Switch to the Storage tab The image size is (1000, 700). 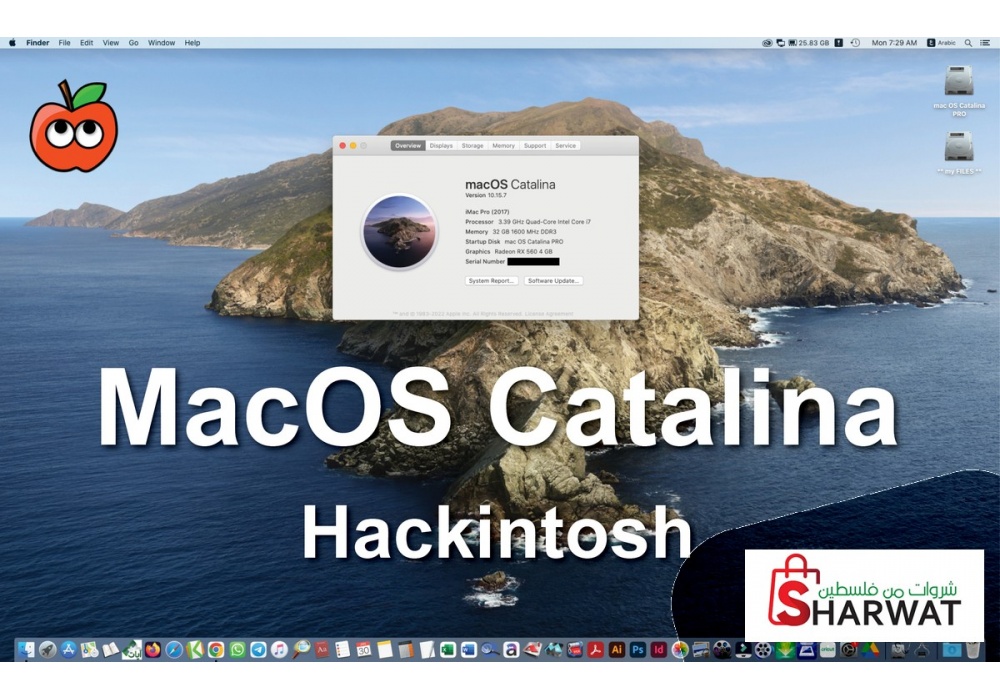pyautogui.click(x=473, y=145)
